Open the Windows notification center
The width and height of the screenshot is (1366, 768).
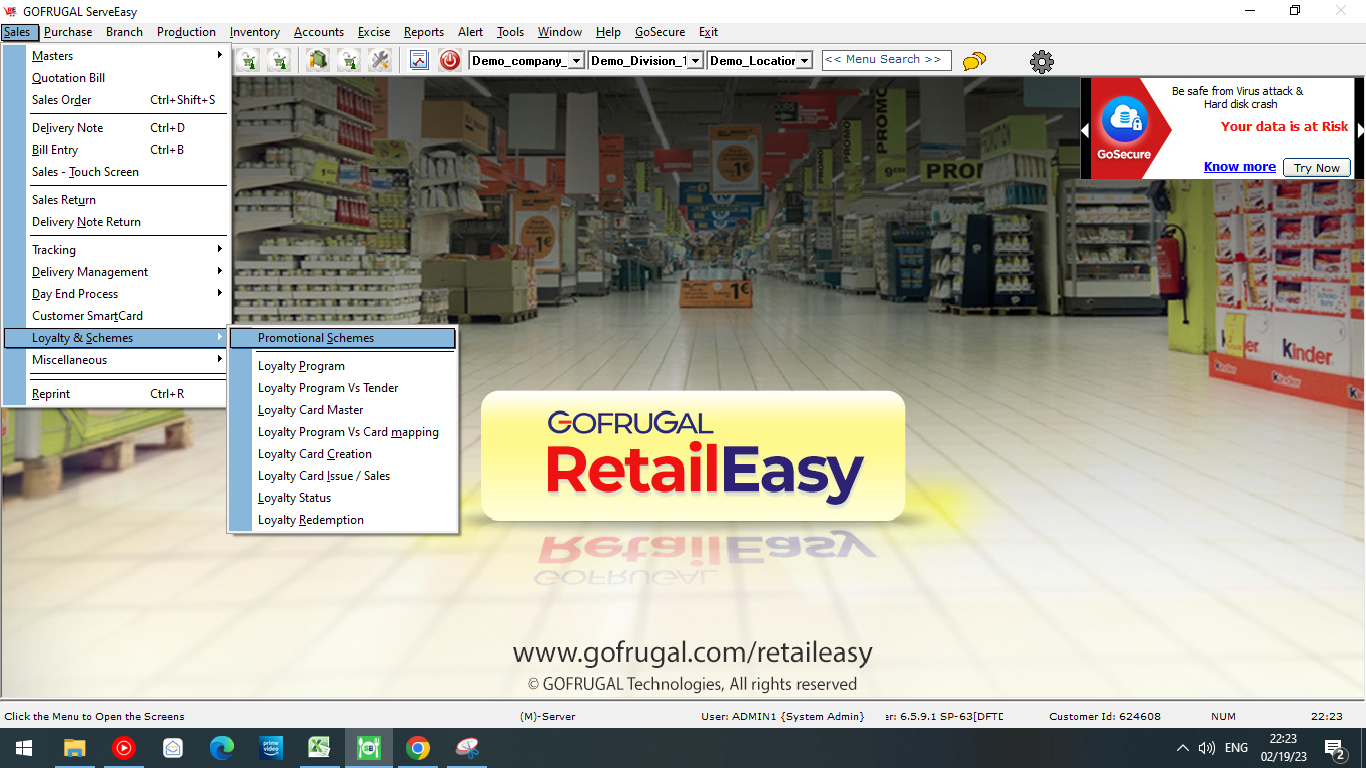pyautogui.click(x=1335, y=748)
